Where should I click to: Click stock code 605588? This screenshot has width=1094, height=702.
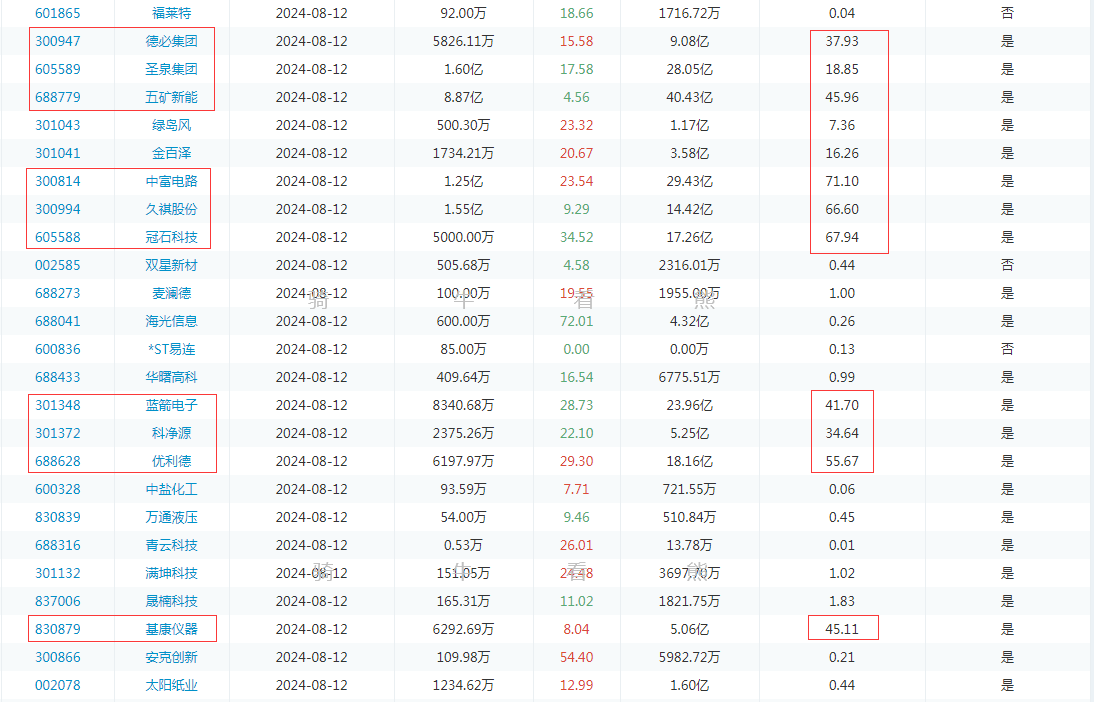point(58,237)
